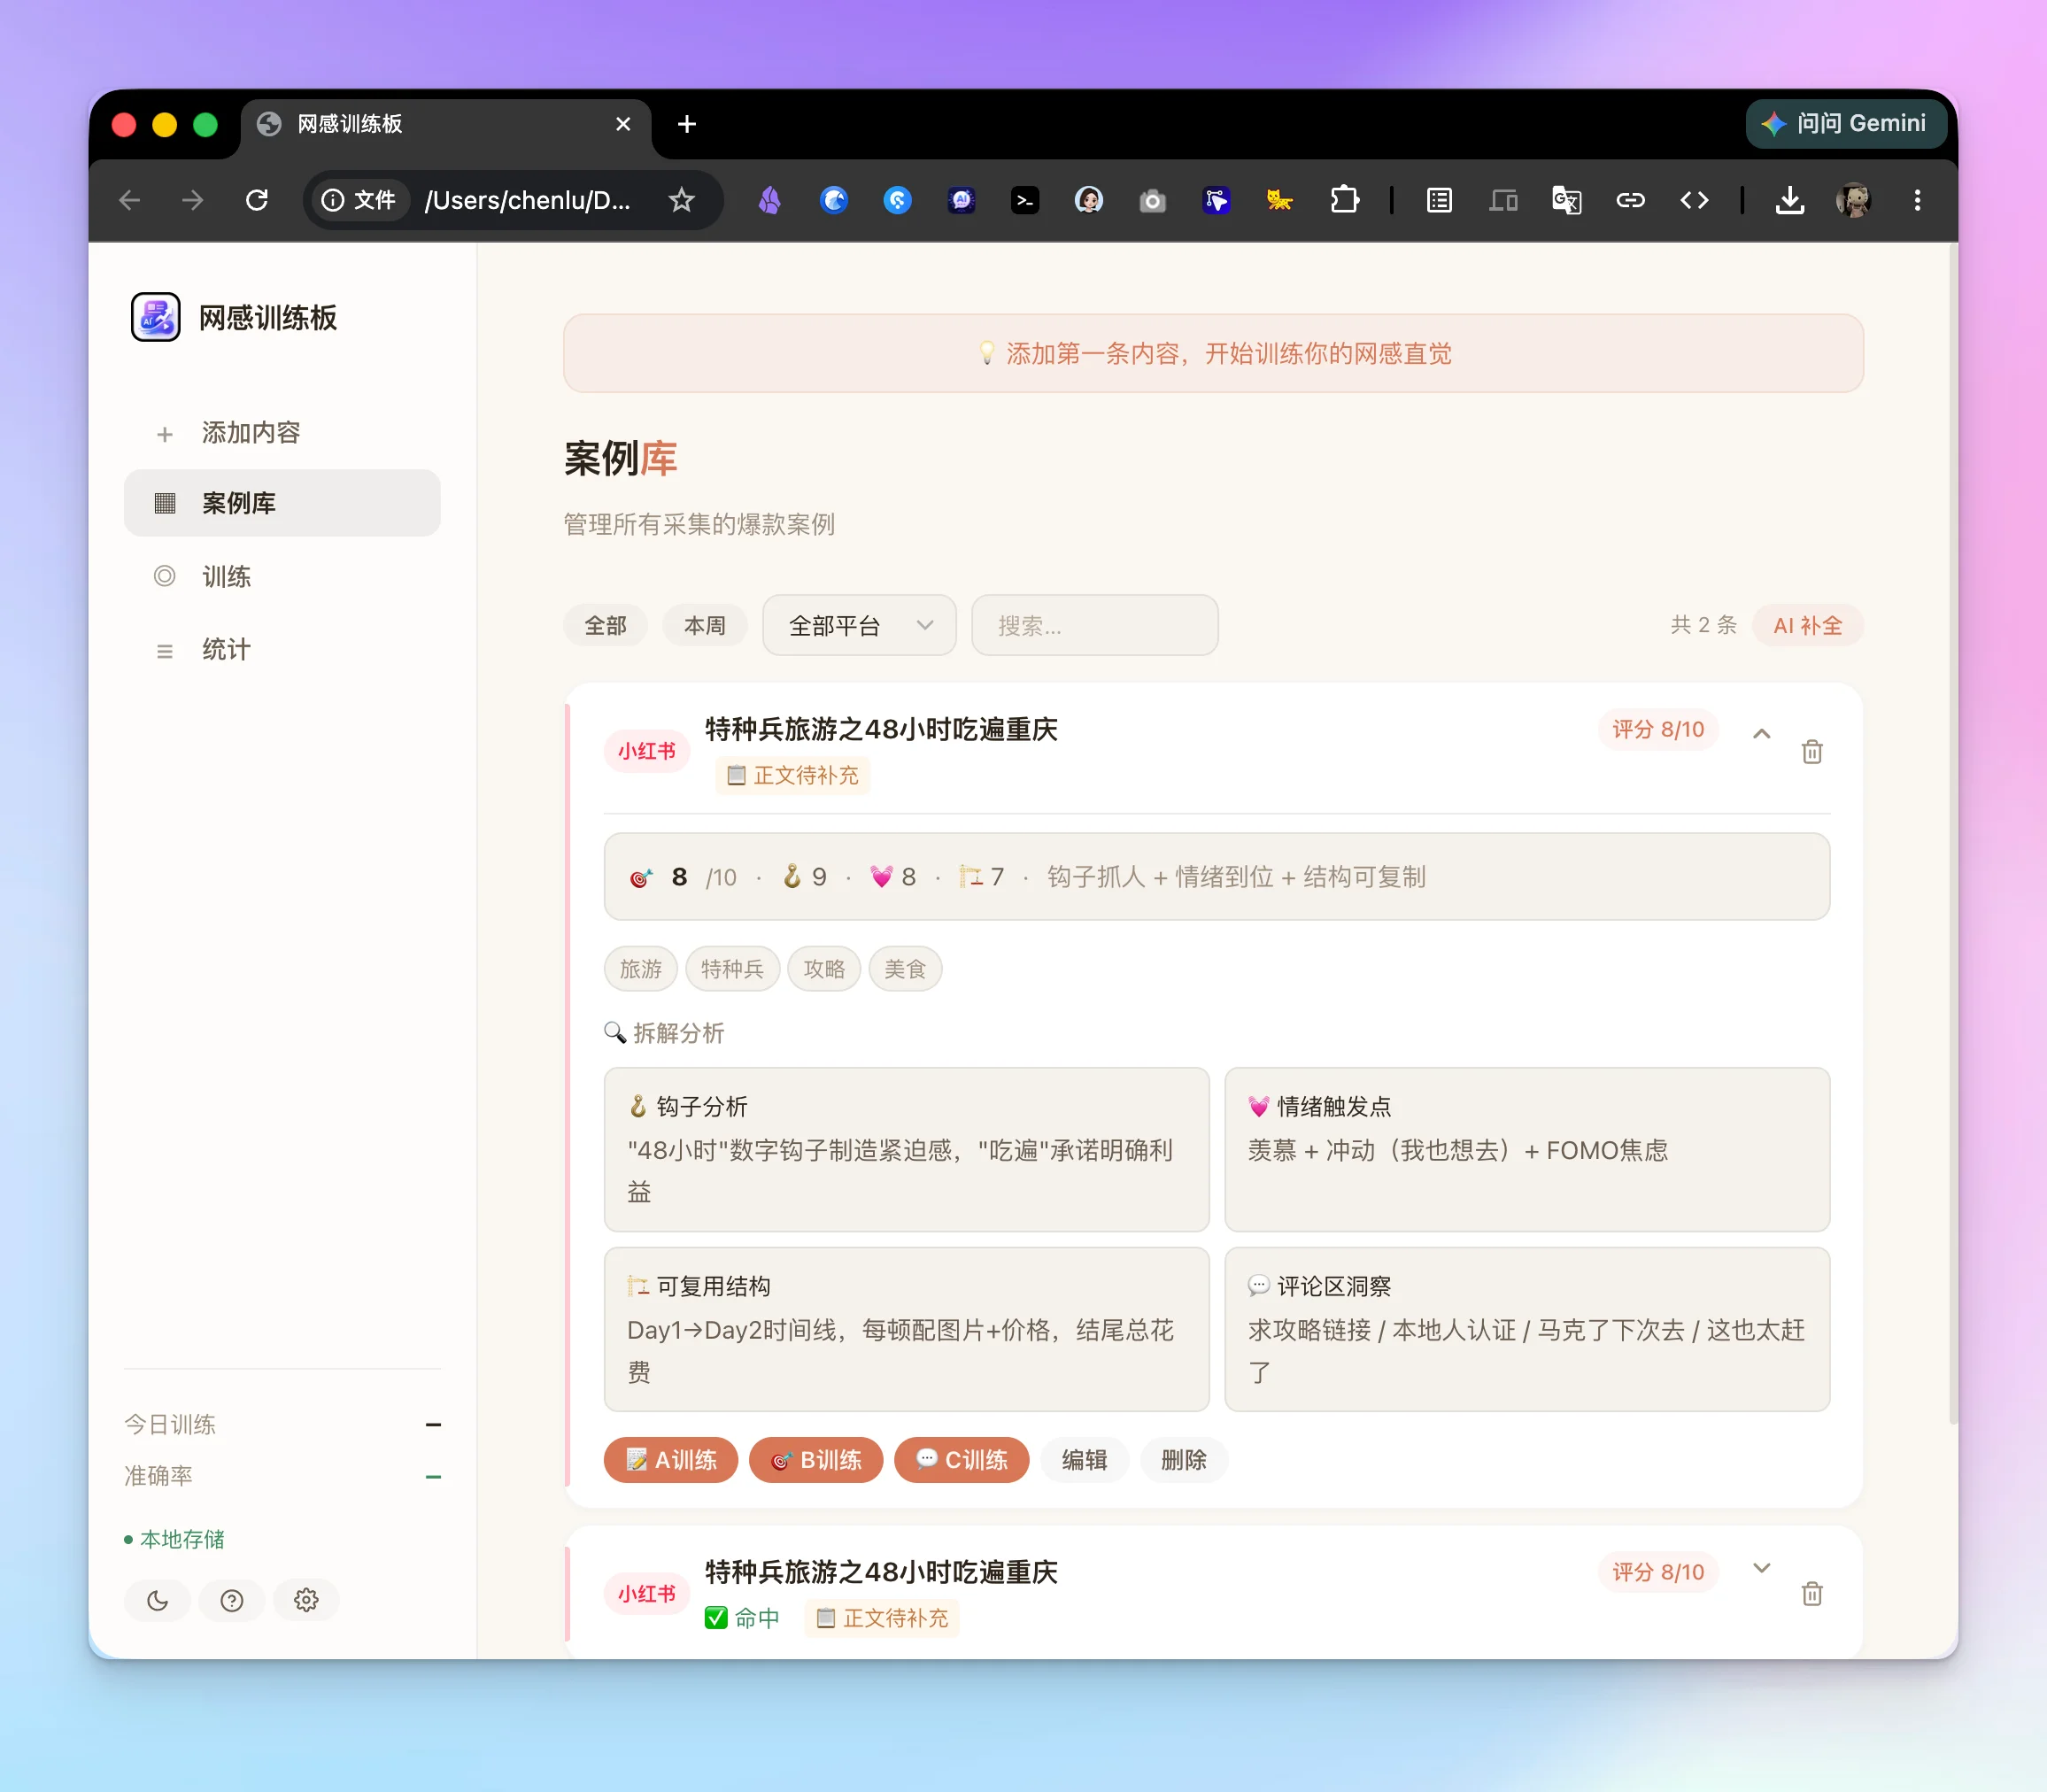The image size is (2047, 1792).
Task: Open the help question-mark icon
Action: click(x=232, y=1600)
